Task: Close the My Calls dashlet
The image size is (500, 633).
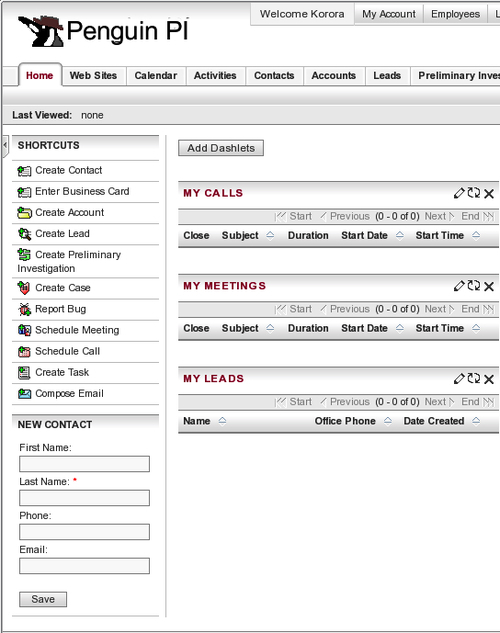Action: 489,194
